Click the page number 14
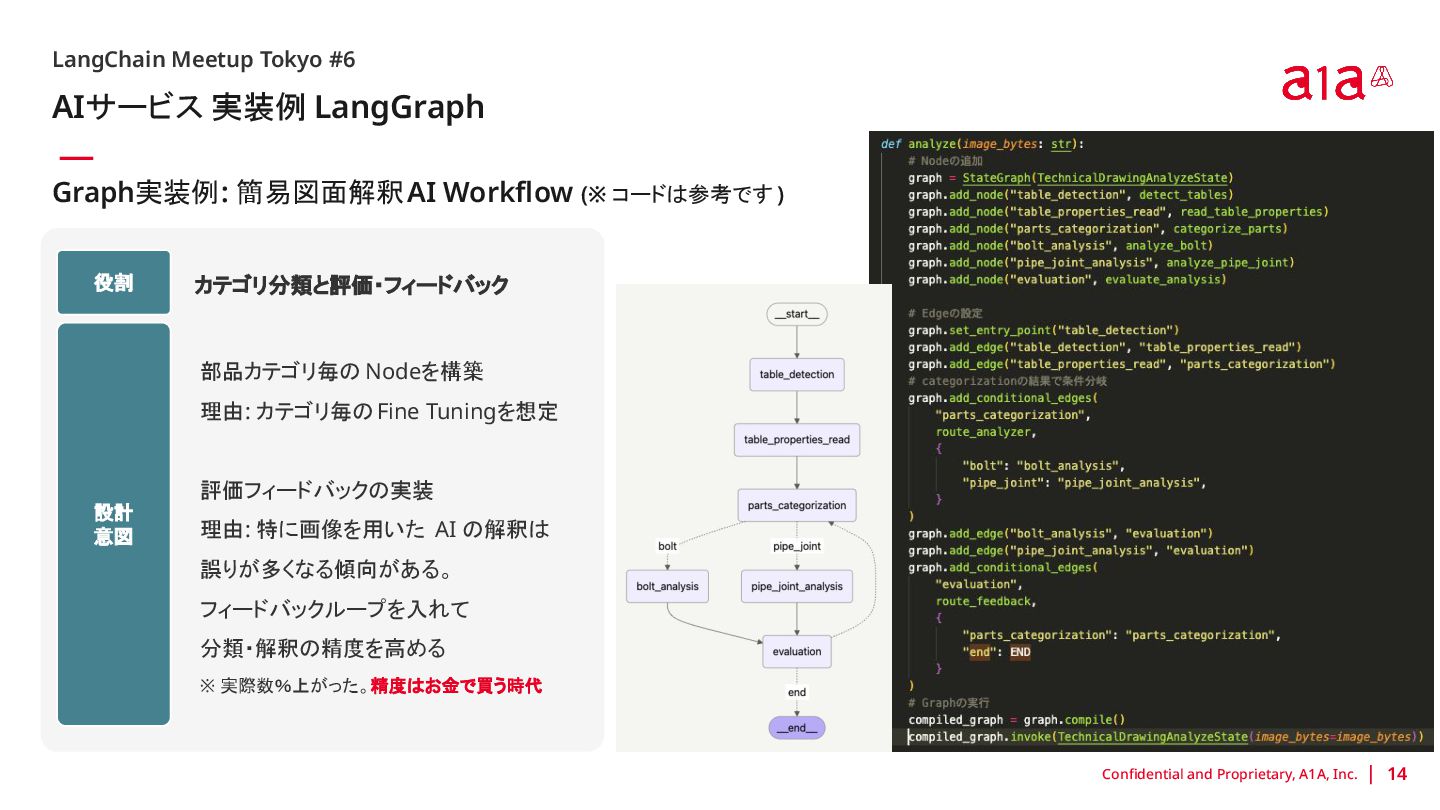Screen dimensions: 1440x810 click(x=1396, y=774)
